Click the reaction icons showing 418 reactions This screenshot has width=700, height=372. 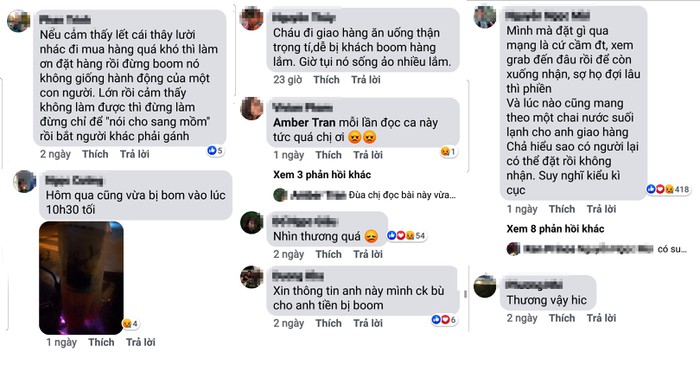click(668, 189)
